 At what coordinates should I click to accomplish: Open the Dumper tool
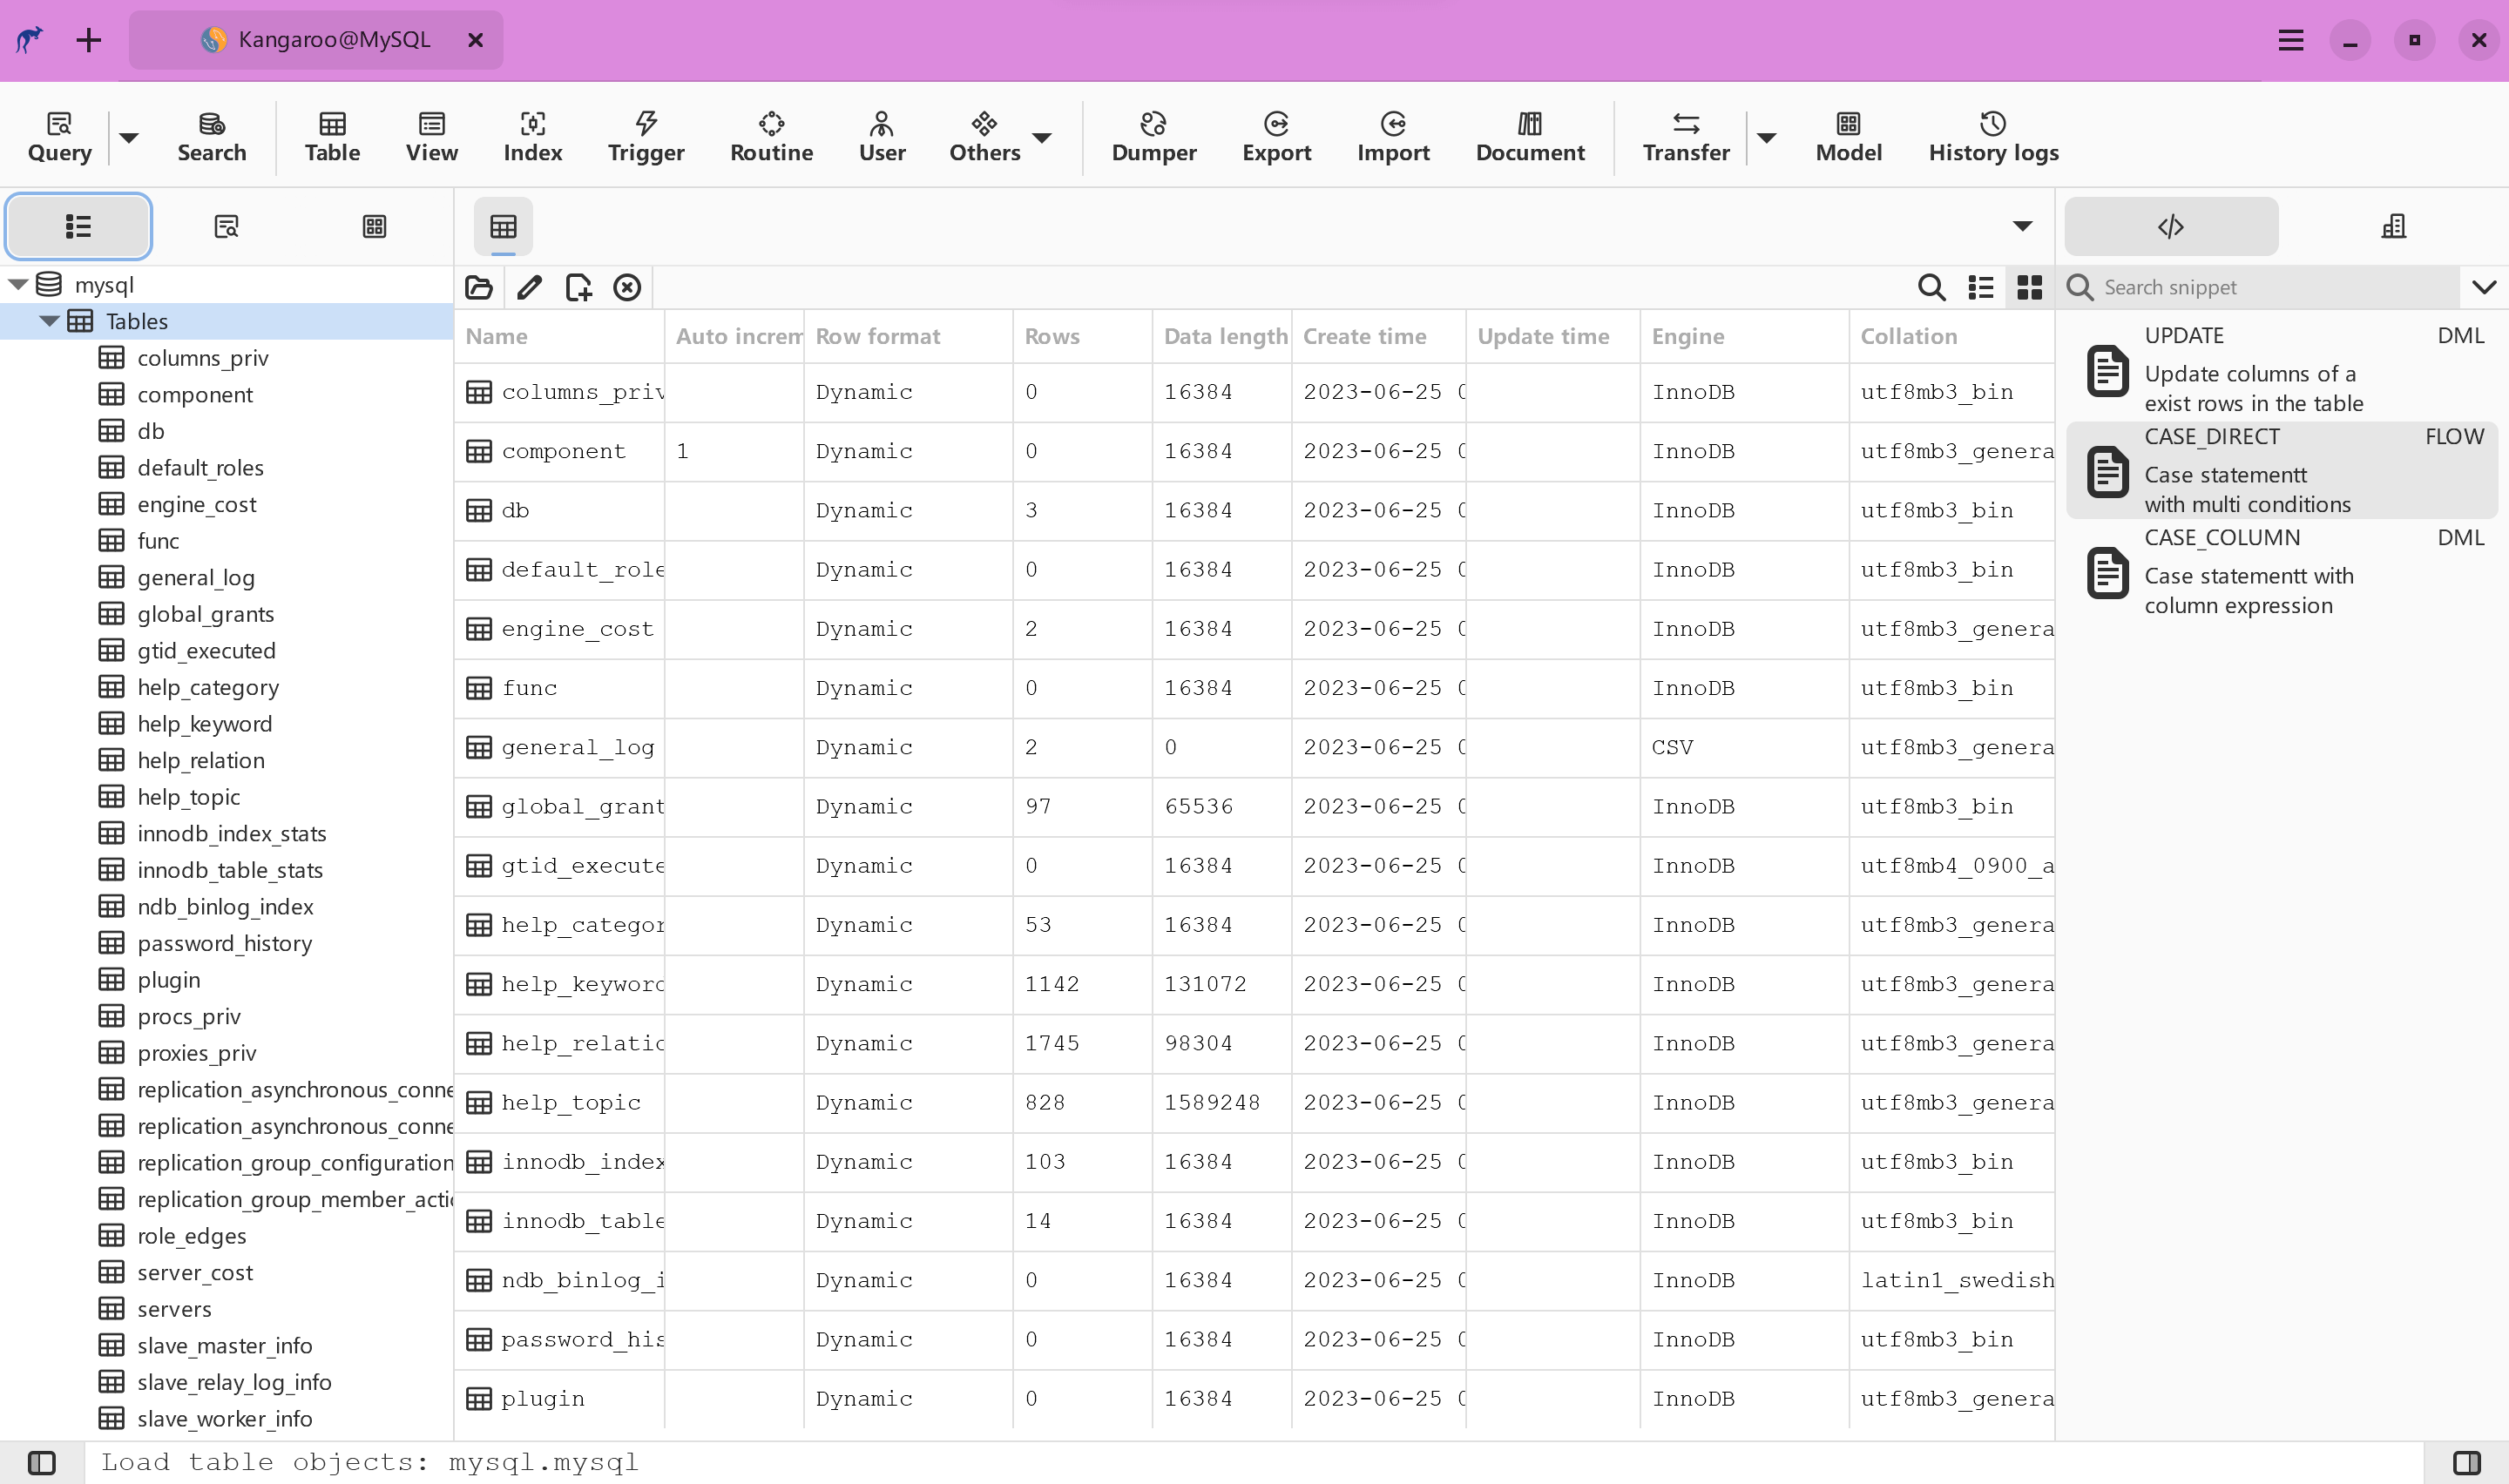tap(1153, 136)
